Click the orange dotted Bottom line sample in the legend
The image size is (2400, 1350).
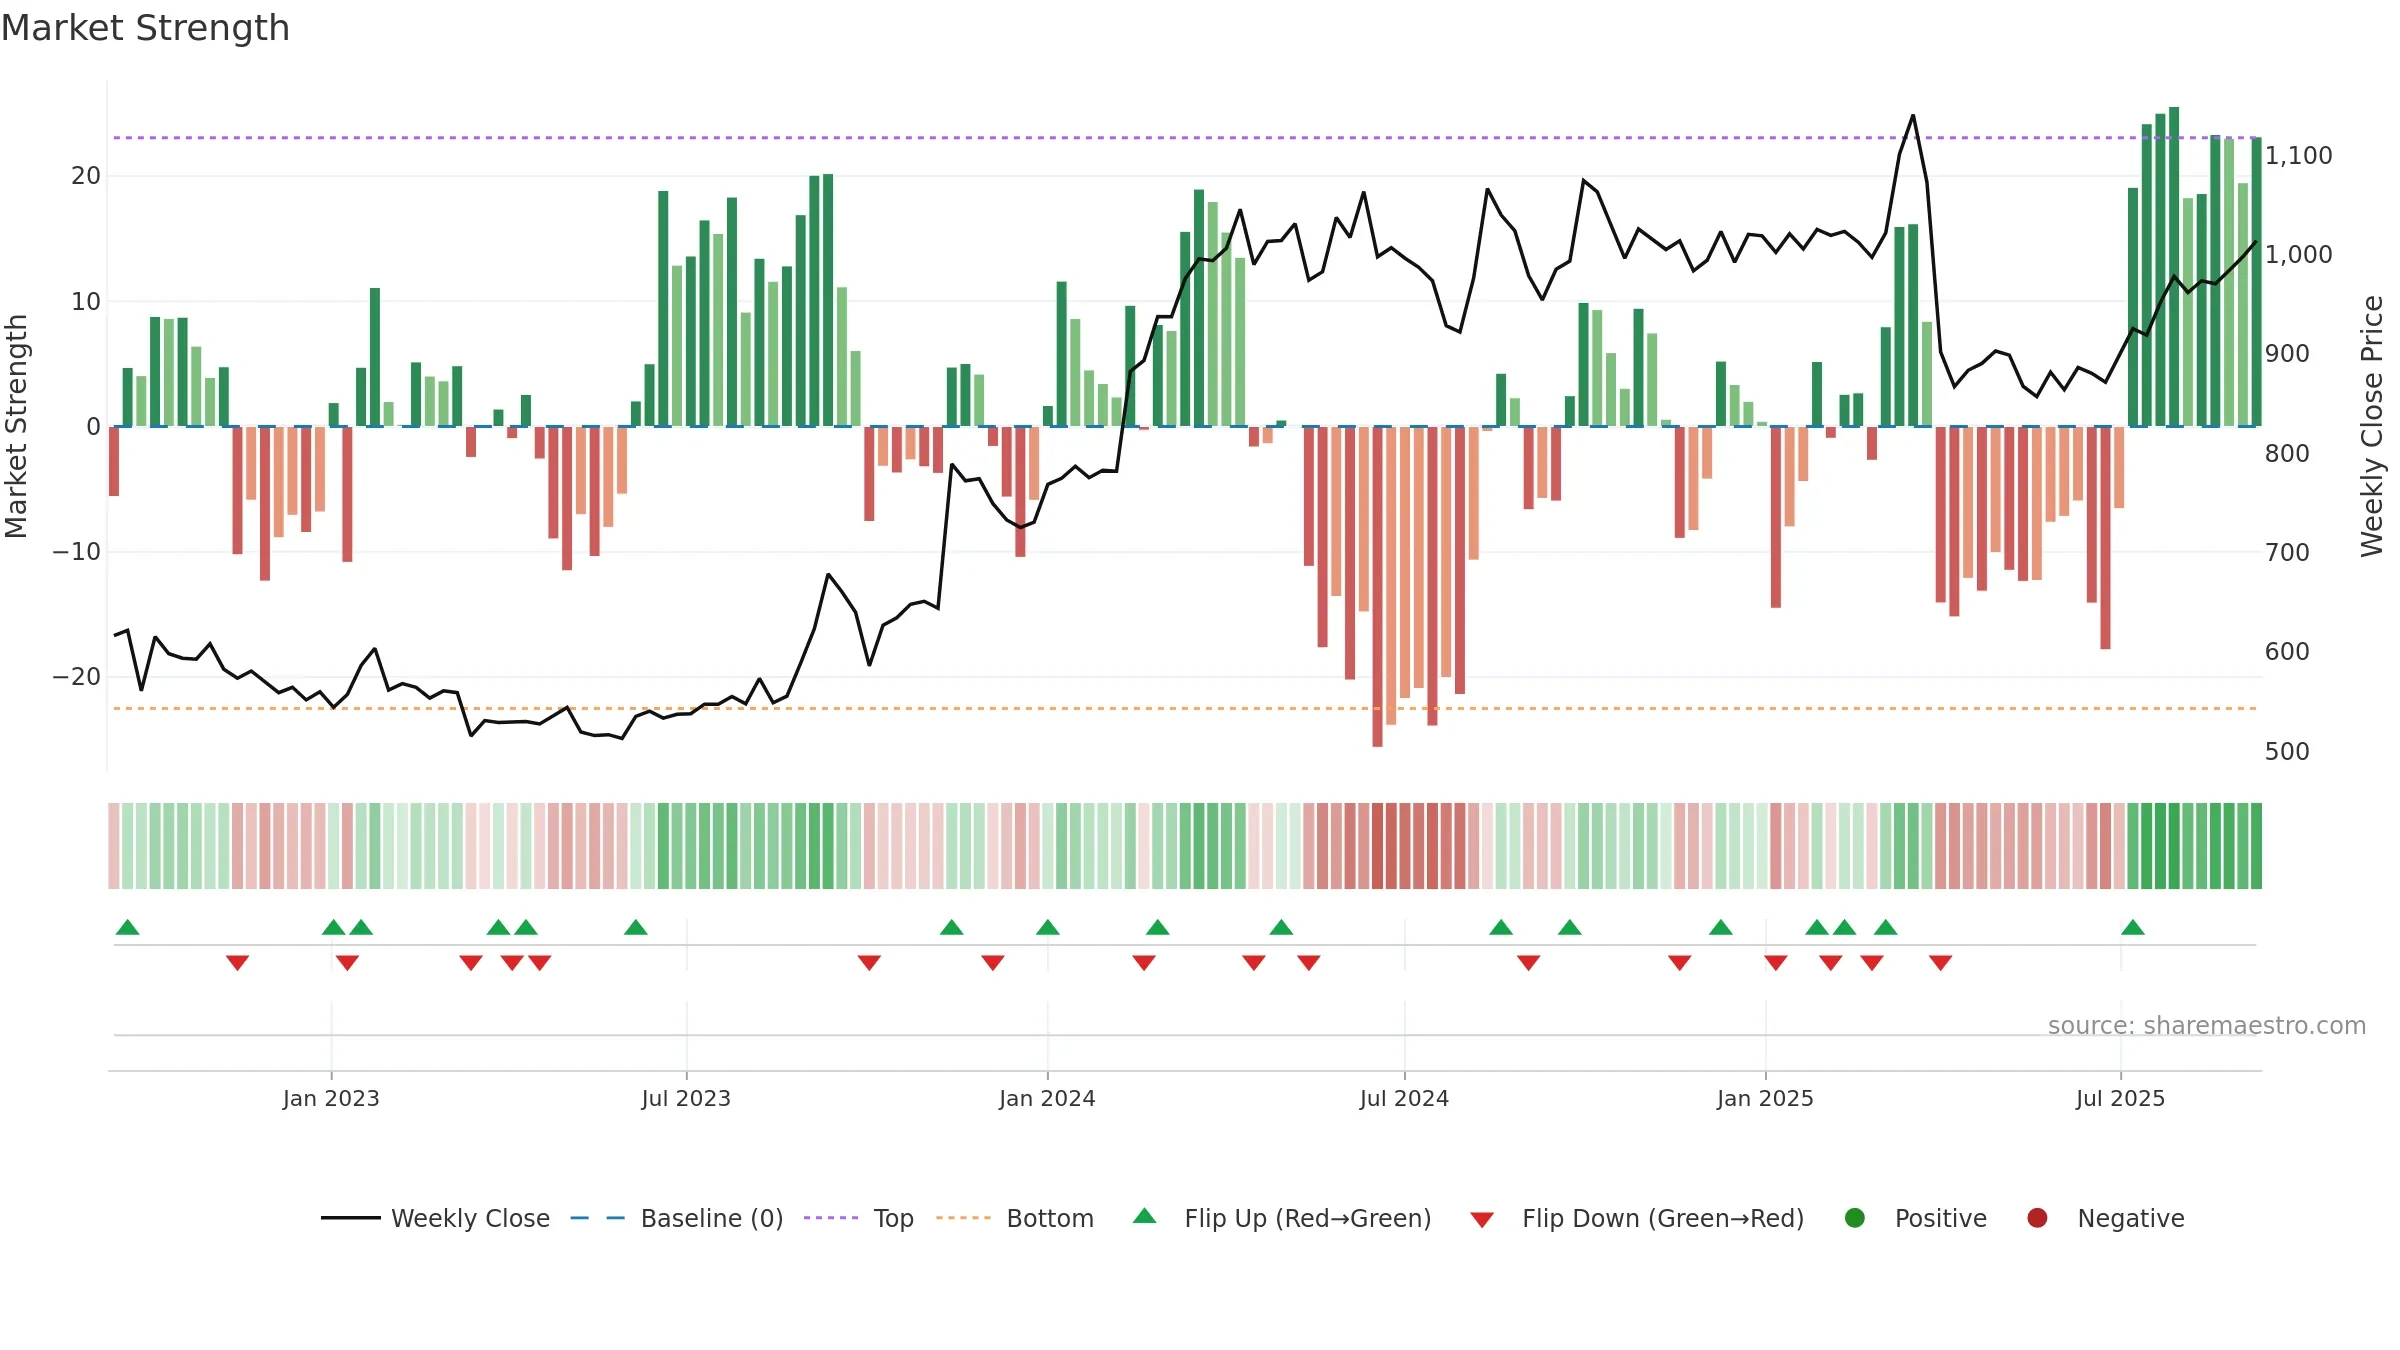click(x=964, y=1218)
